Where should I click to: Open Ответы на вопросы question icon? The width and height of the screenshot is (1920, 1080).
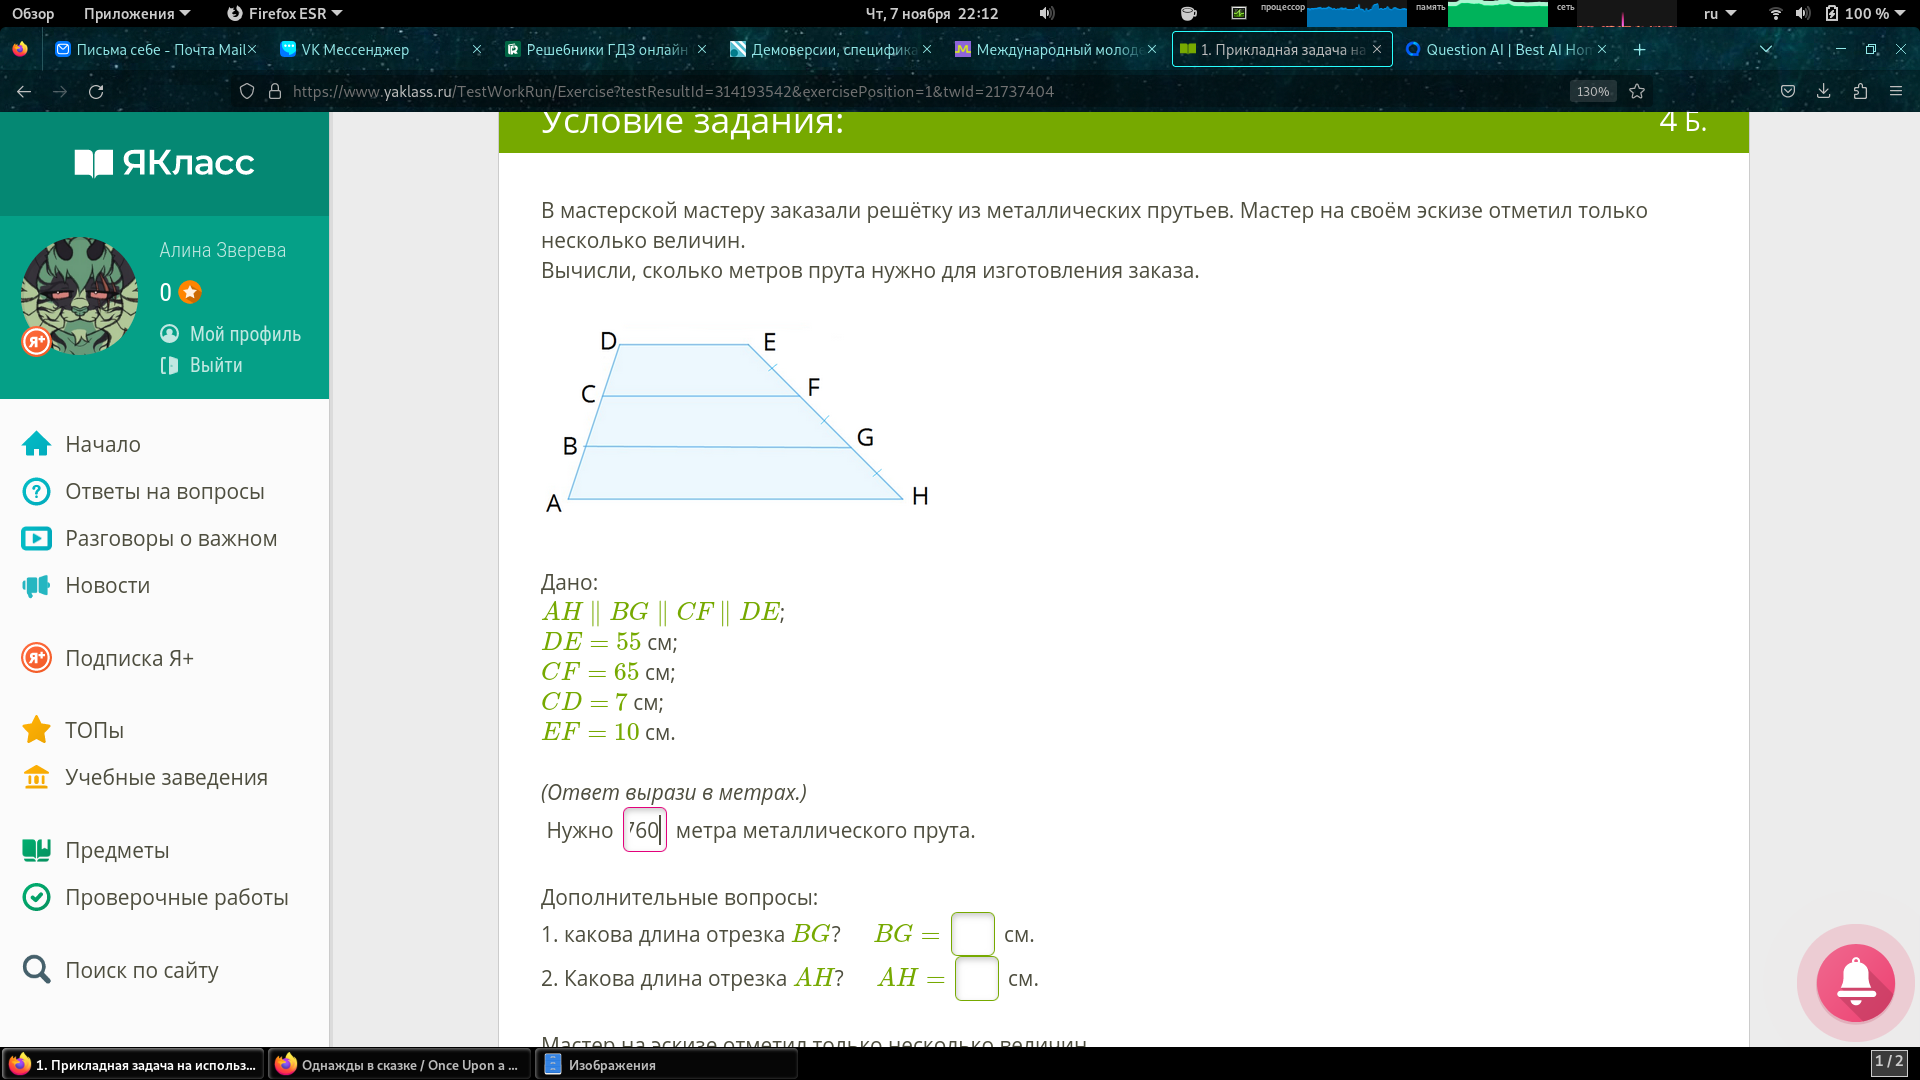pyautogui.click(x=37, y=491)
